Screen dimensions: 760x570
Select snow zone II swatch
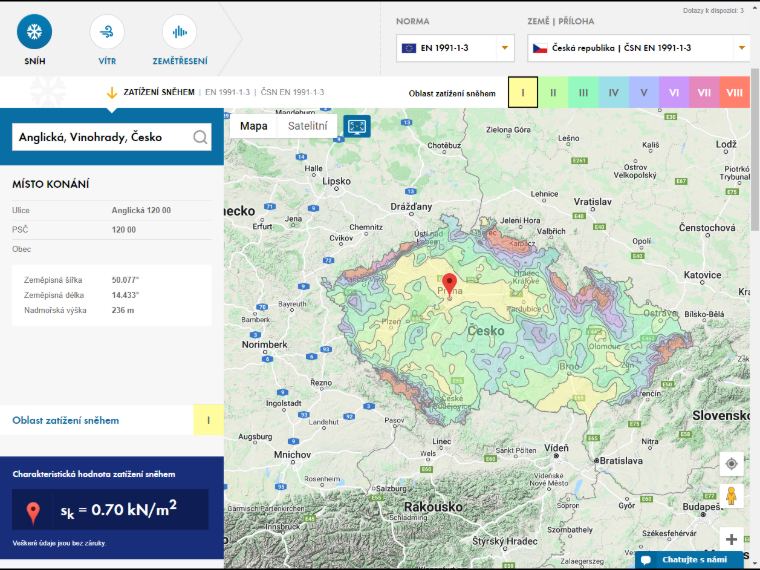pyautogui.click(x=553, y=92)
